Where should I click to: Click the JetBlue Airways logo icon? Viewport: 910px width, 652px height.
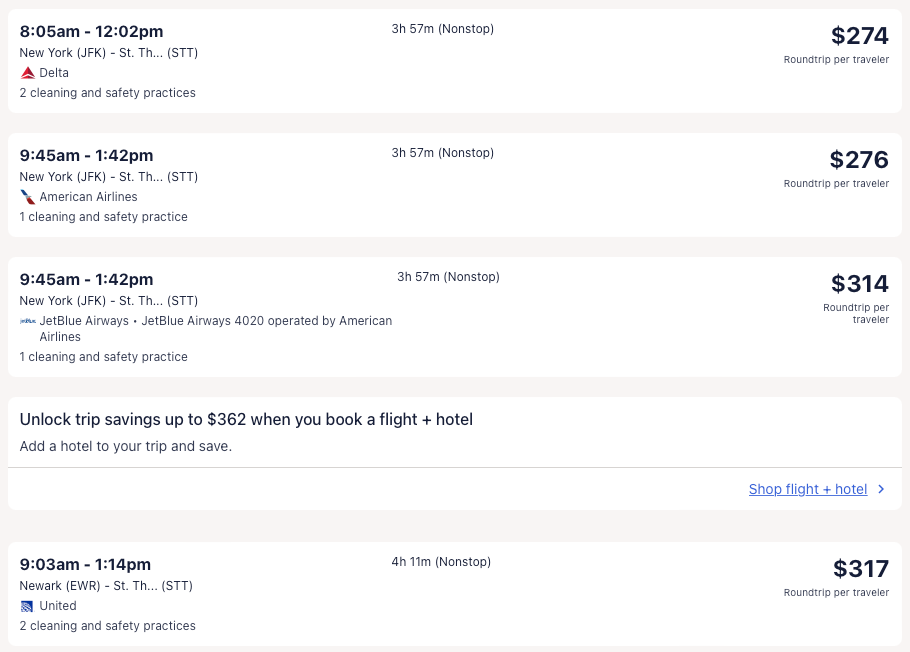(x=28, y=321)
